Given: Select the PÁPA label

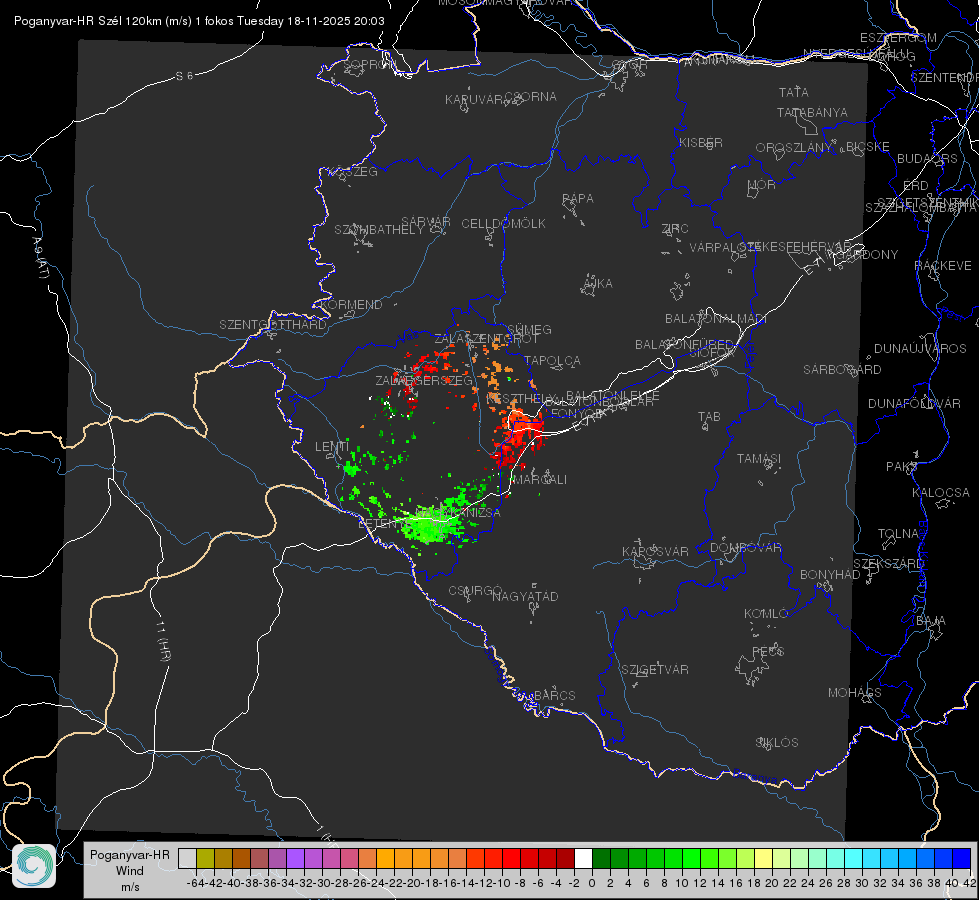Looking at the screenshot, I should tap(578, 199).
